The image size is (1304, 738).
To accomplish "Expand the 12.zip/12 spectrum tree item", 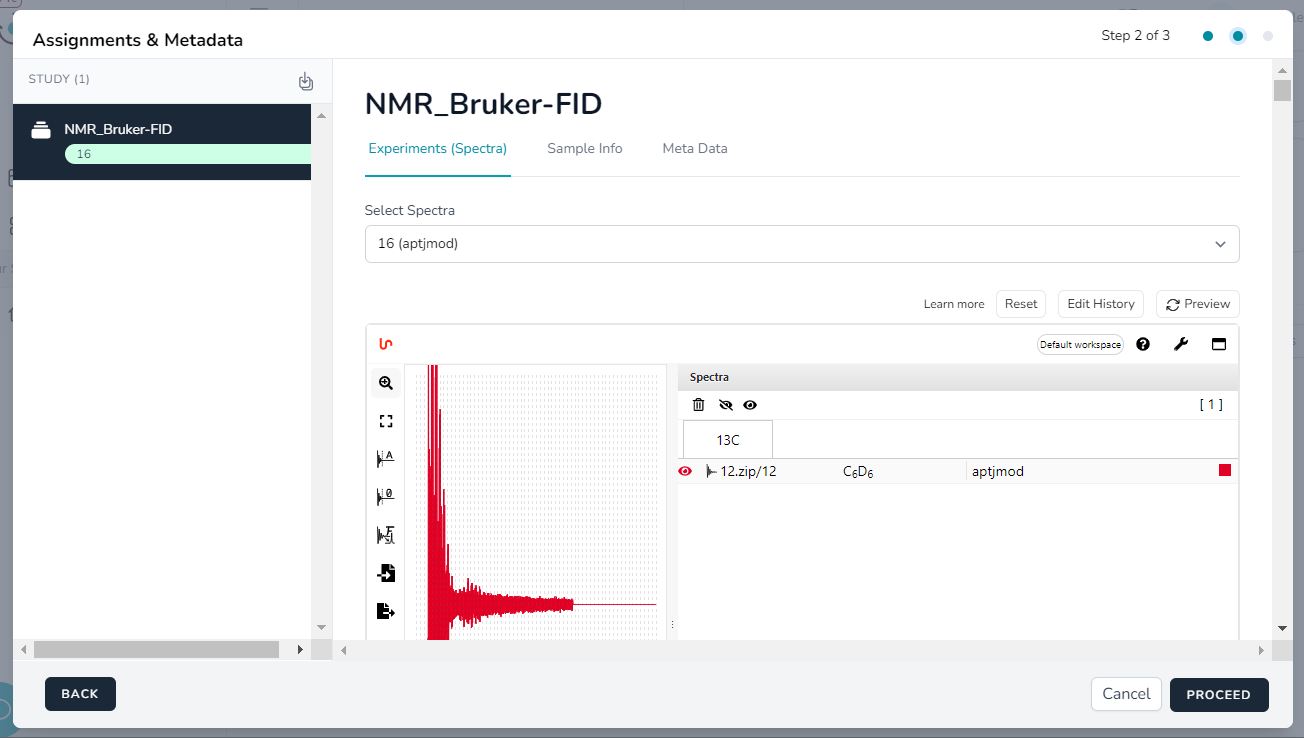I will pos(710,470).
